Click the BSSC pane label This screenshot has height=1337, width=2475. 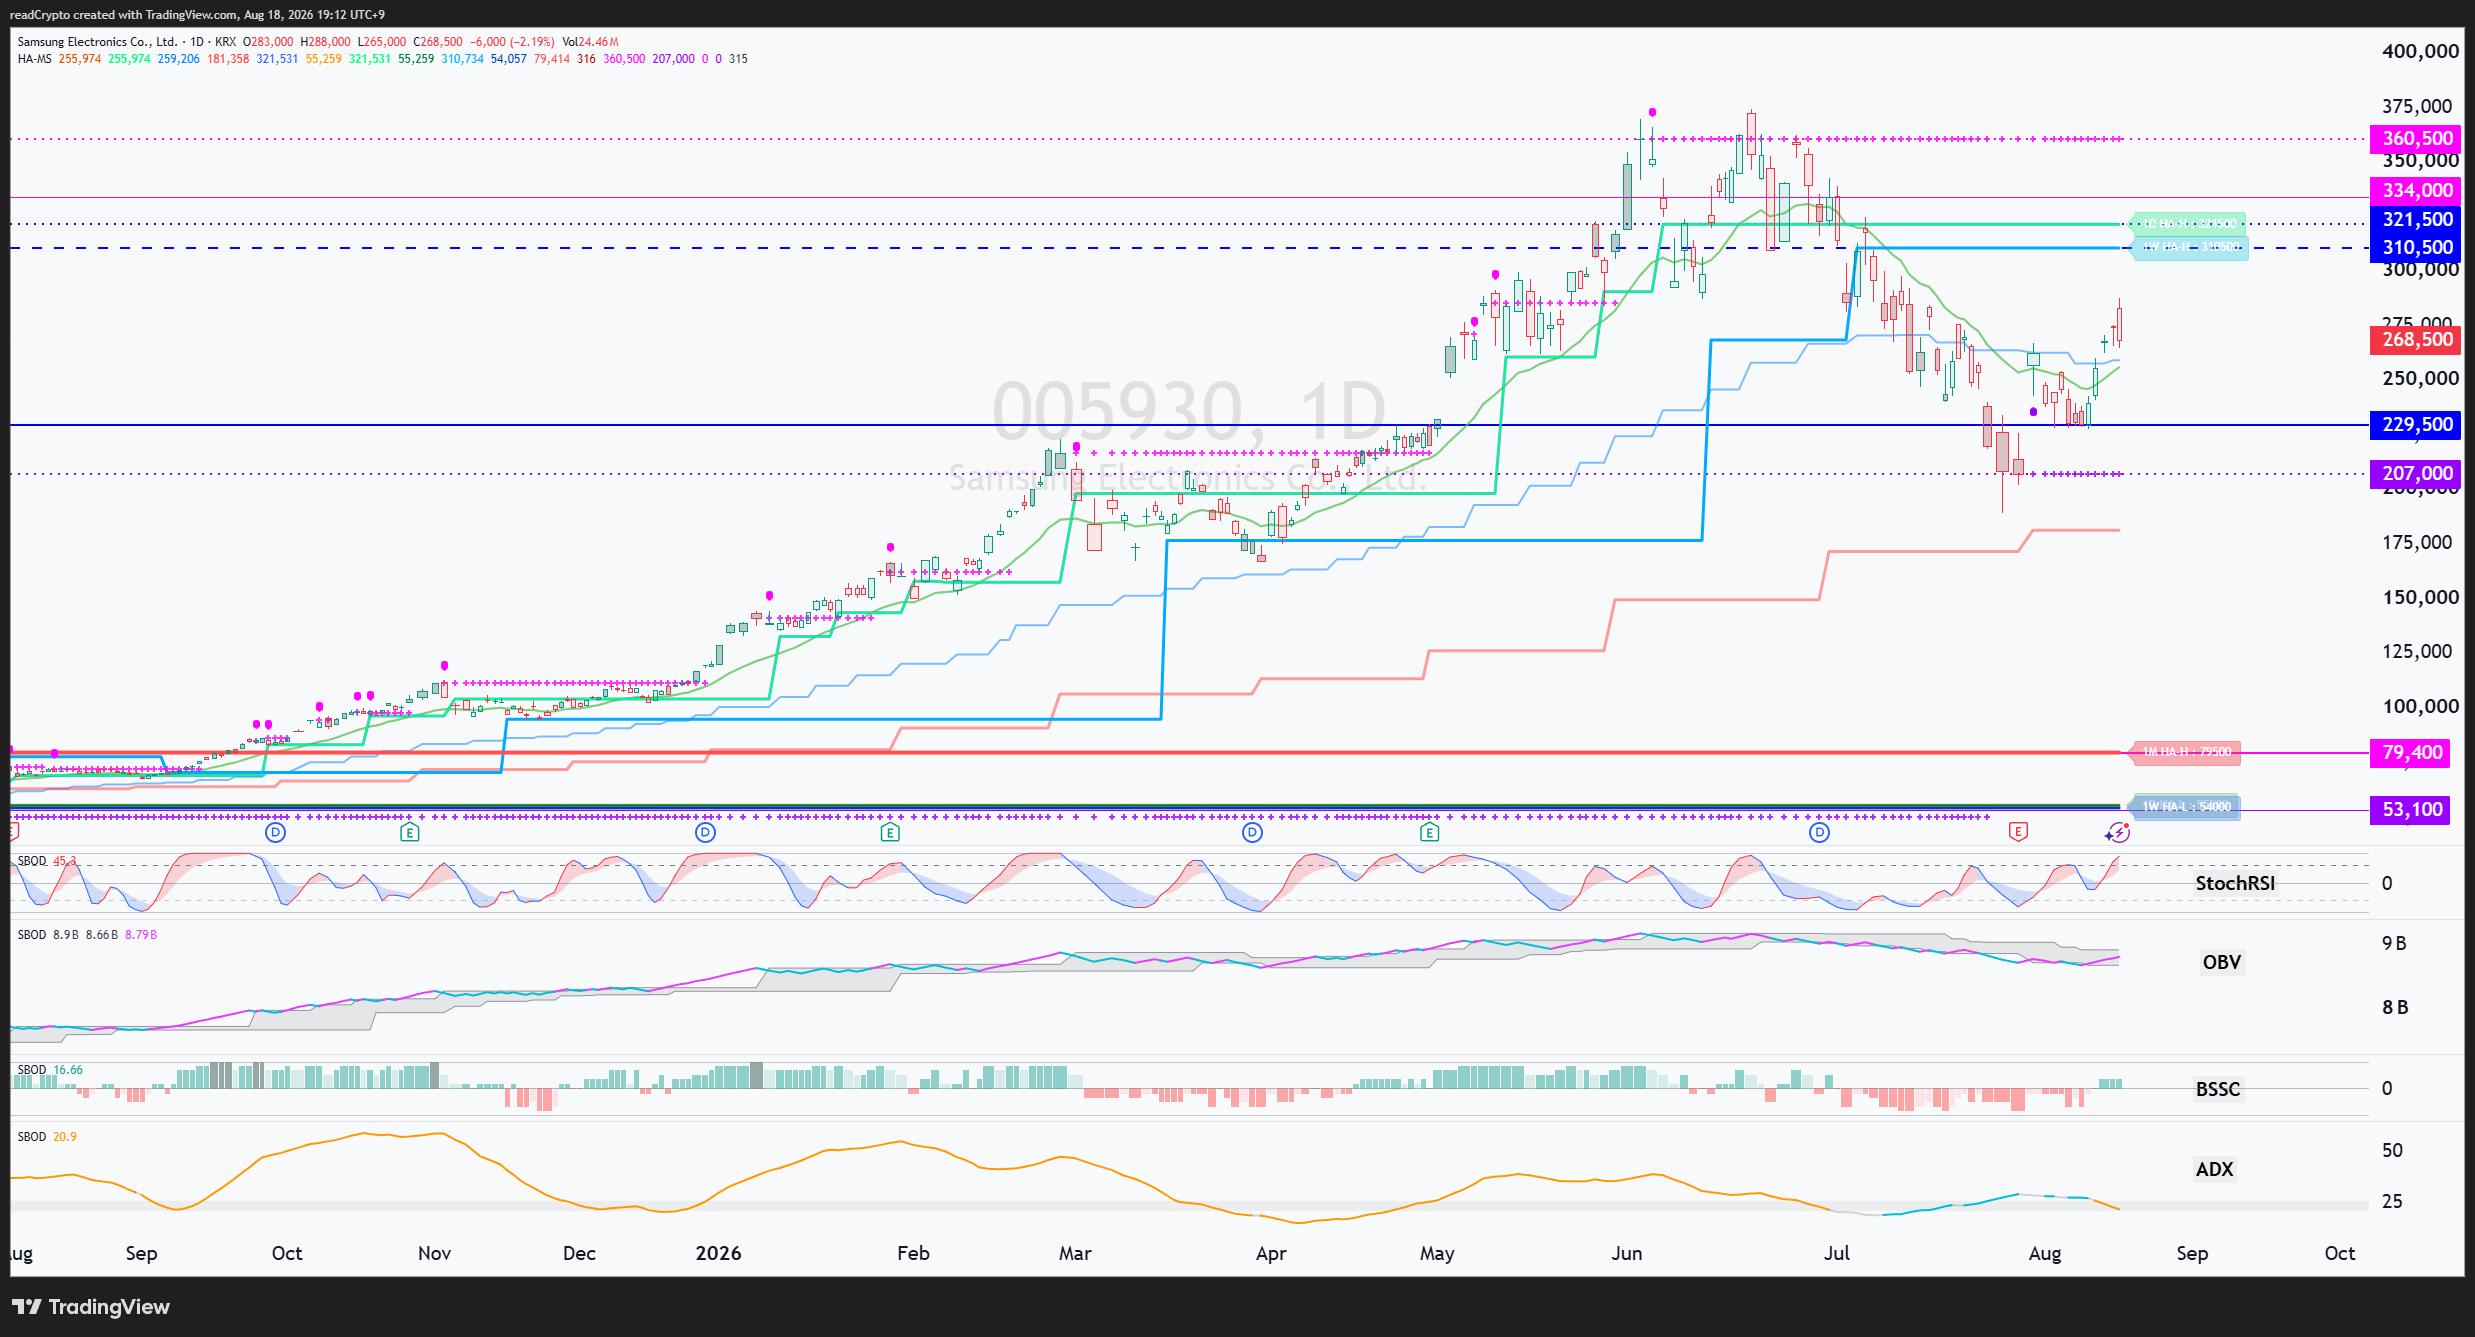point(2217,1089)
